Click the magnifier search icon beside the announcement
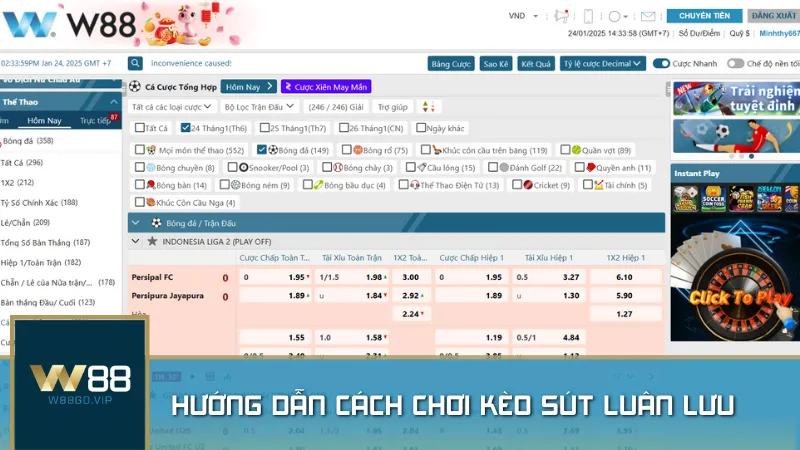Viewport: 800px width, 450px height. [135, 63]
